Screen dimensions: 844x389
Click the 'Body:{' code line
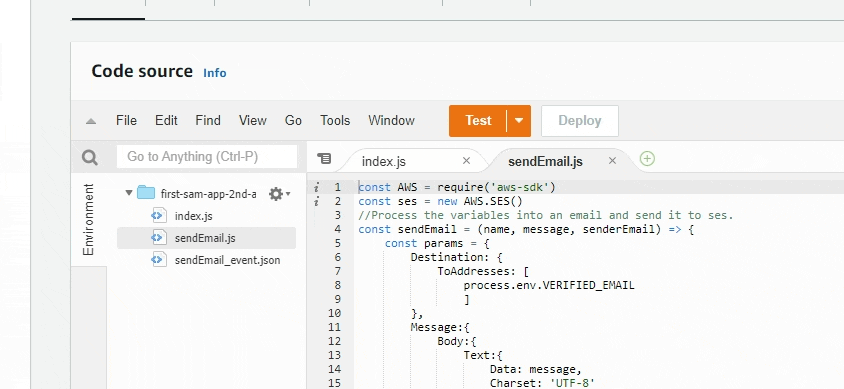(456, 341)
